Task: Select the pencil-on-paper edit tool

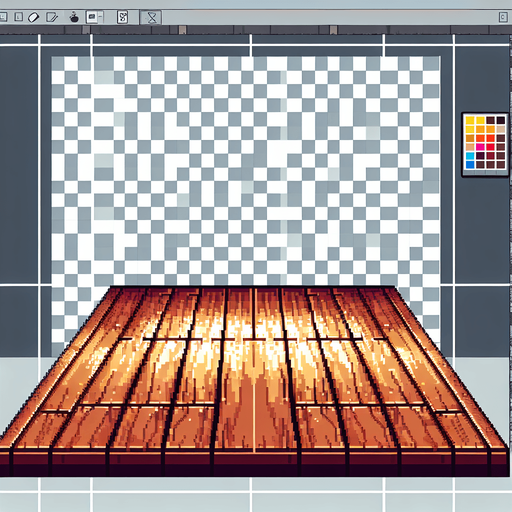Action: 52,17
